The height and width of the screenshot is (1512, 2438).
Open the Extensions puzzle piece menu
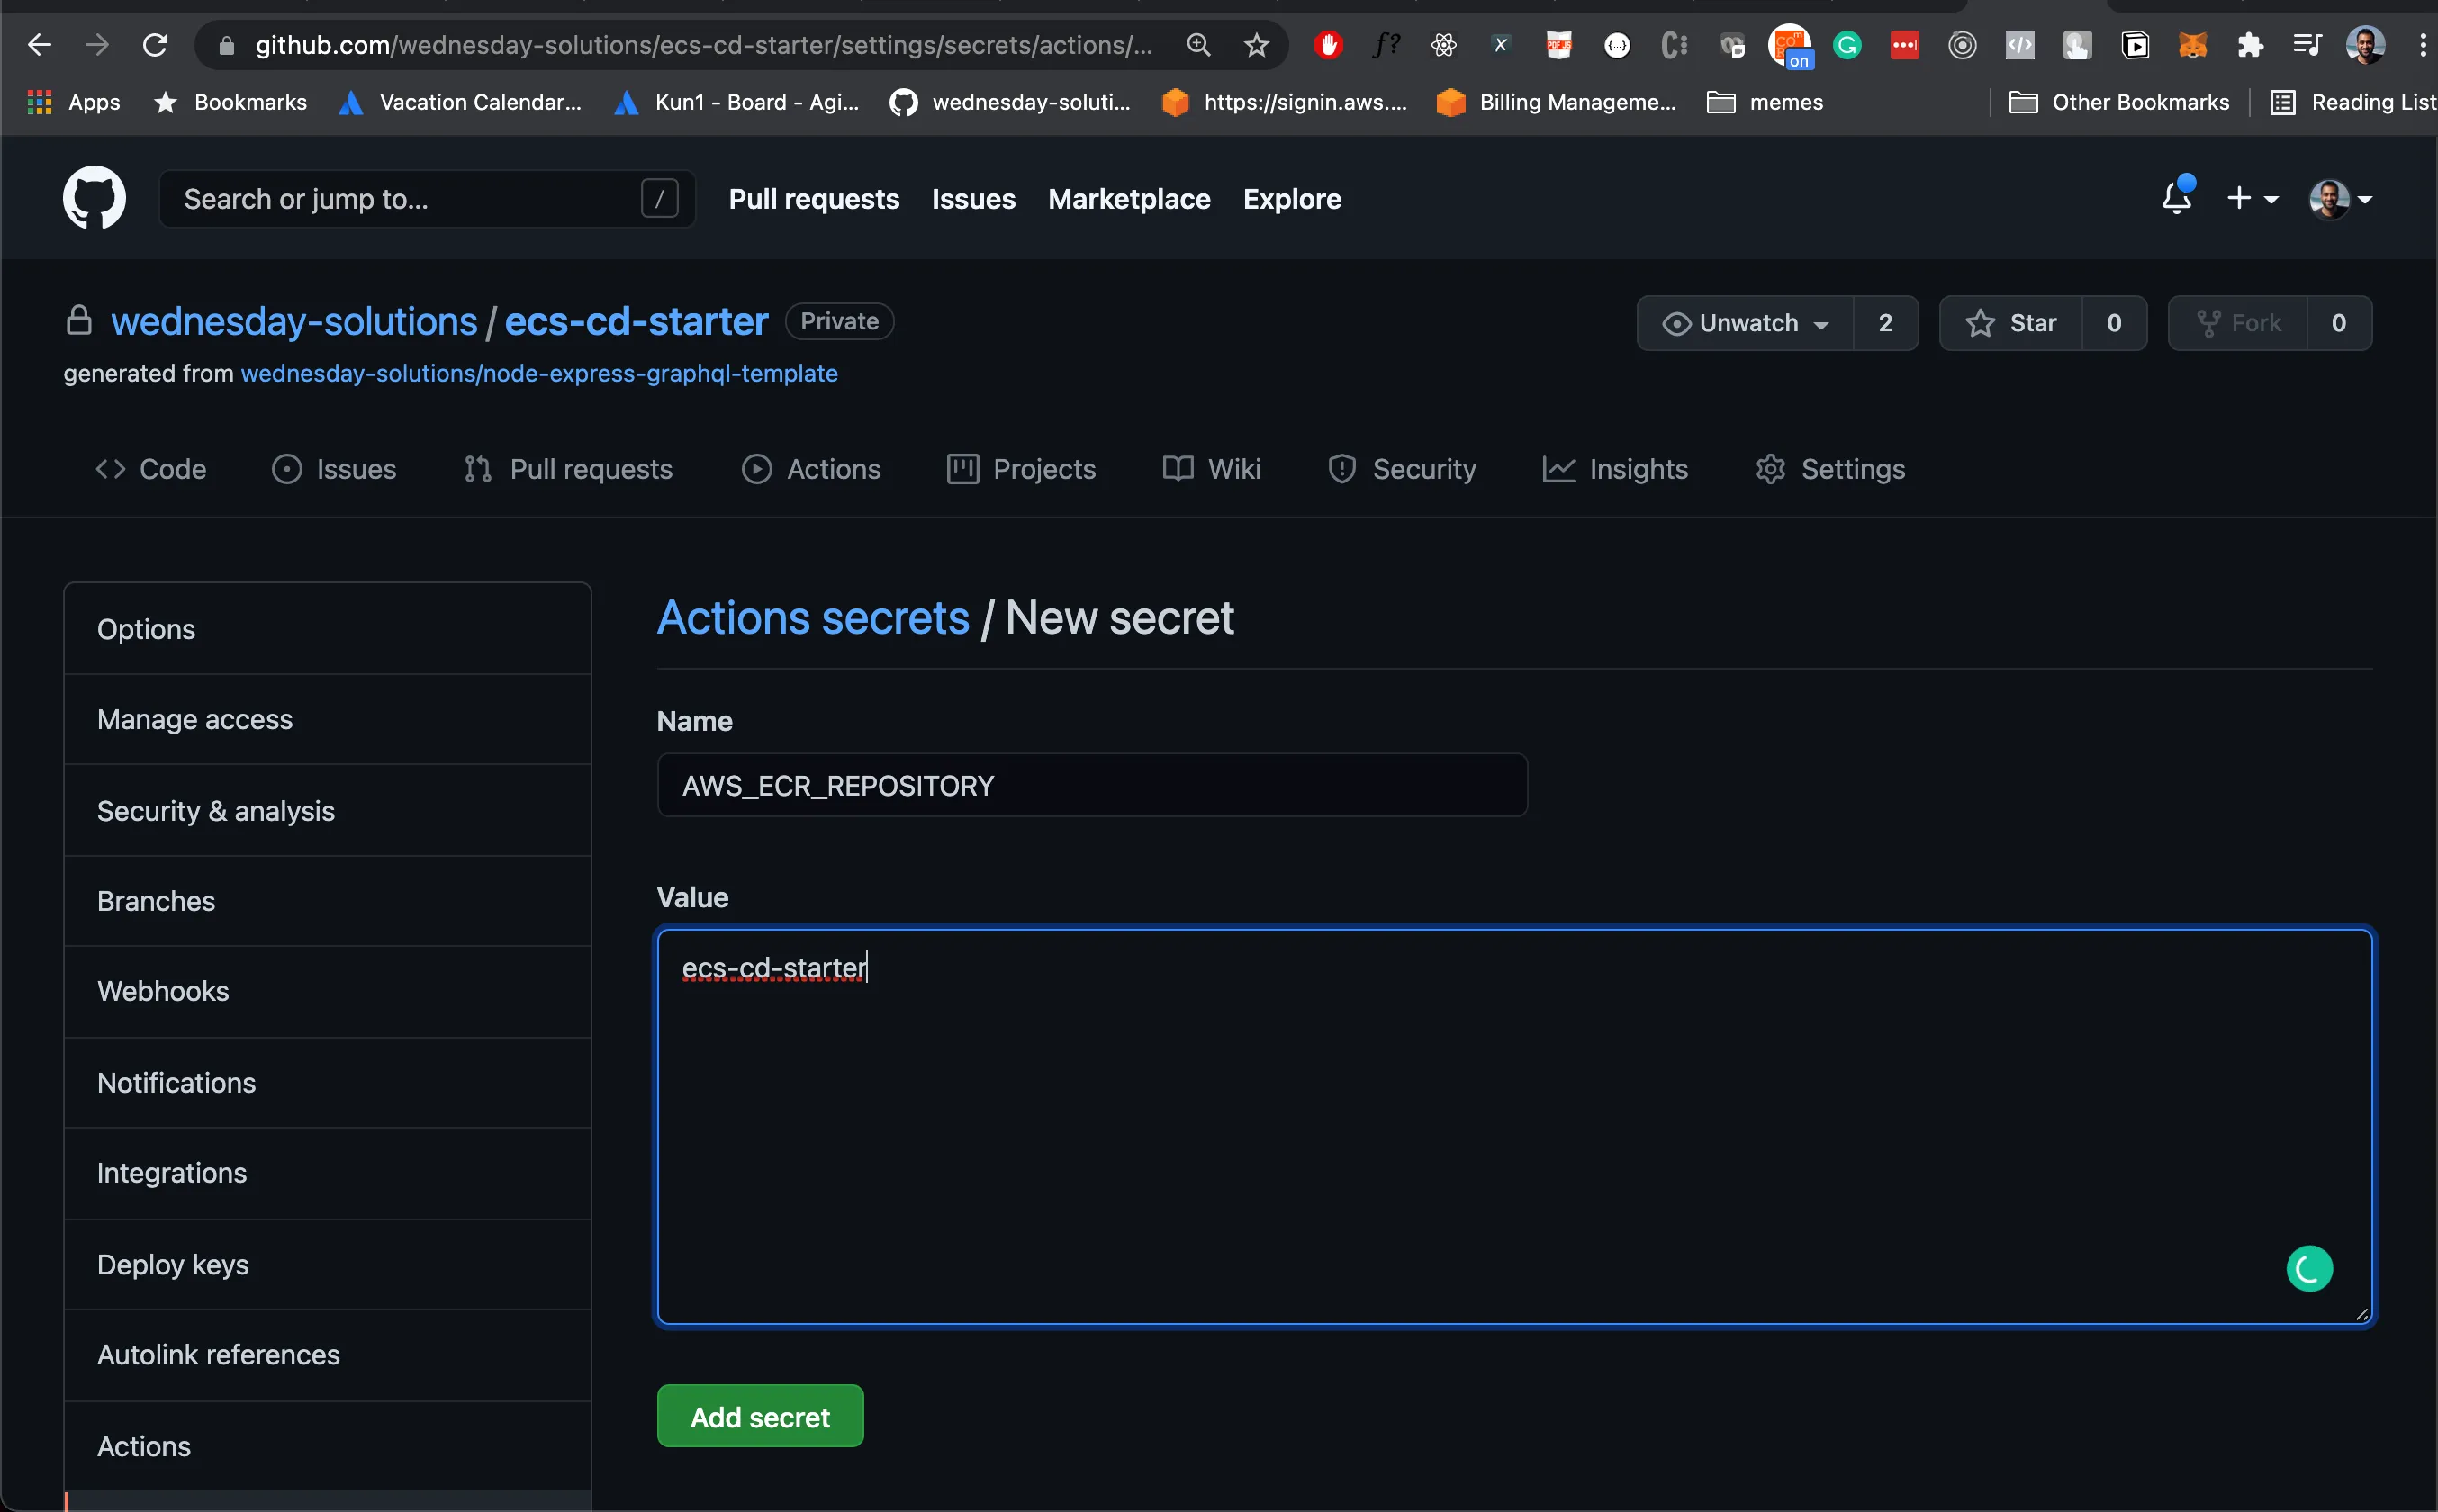click(x=2250, y=45)
